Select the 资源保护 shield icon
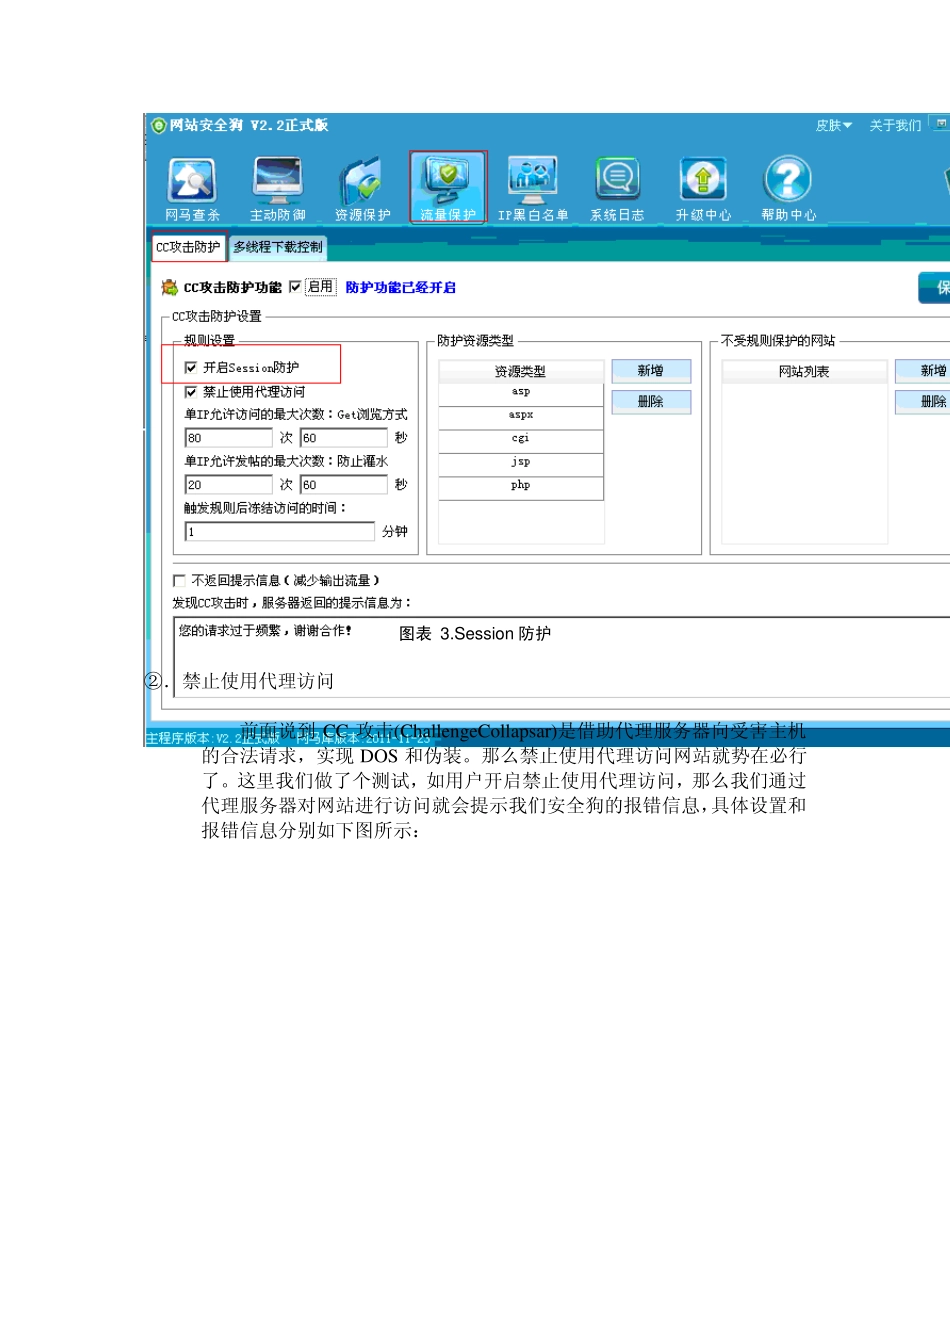 362,189
